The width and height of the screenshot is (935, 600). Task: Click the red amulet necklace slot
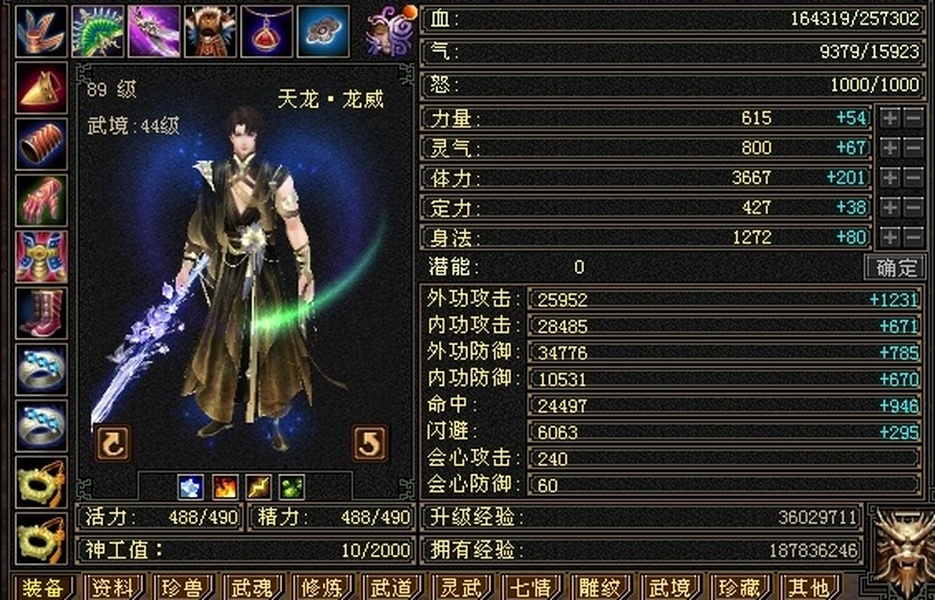click(267, 31)
